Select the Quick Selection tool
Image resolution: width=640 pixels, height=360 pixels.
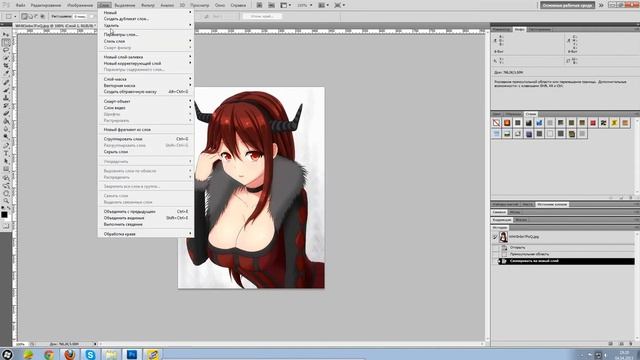click(x=6, y=58)
